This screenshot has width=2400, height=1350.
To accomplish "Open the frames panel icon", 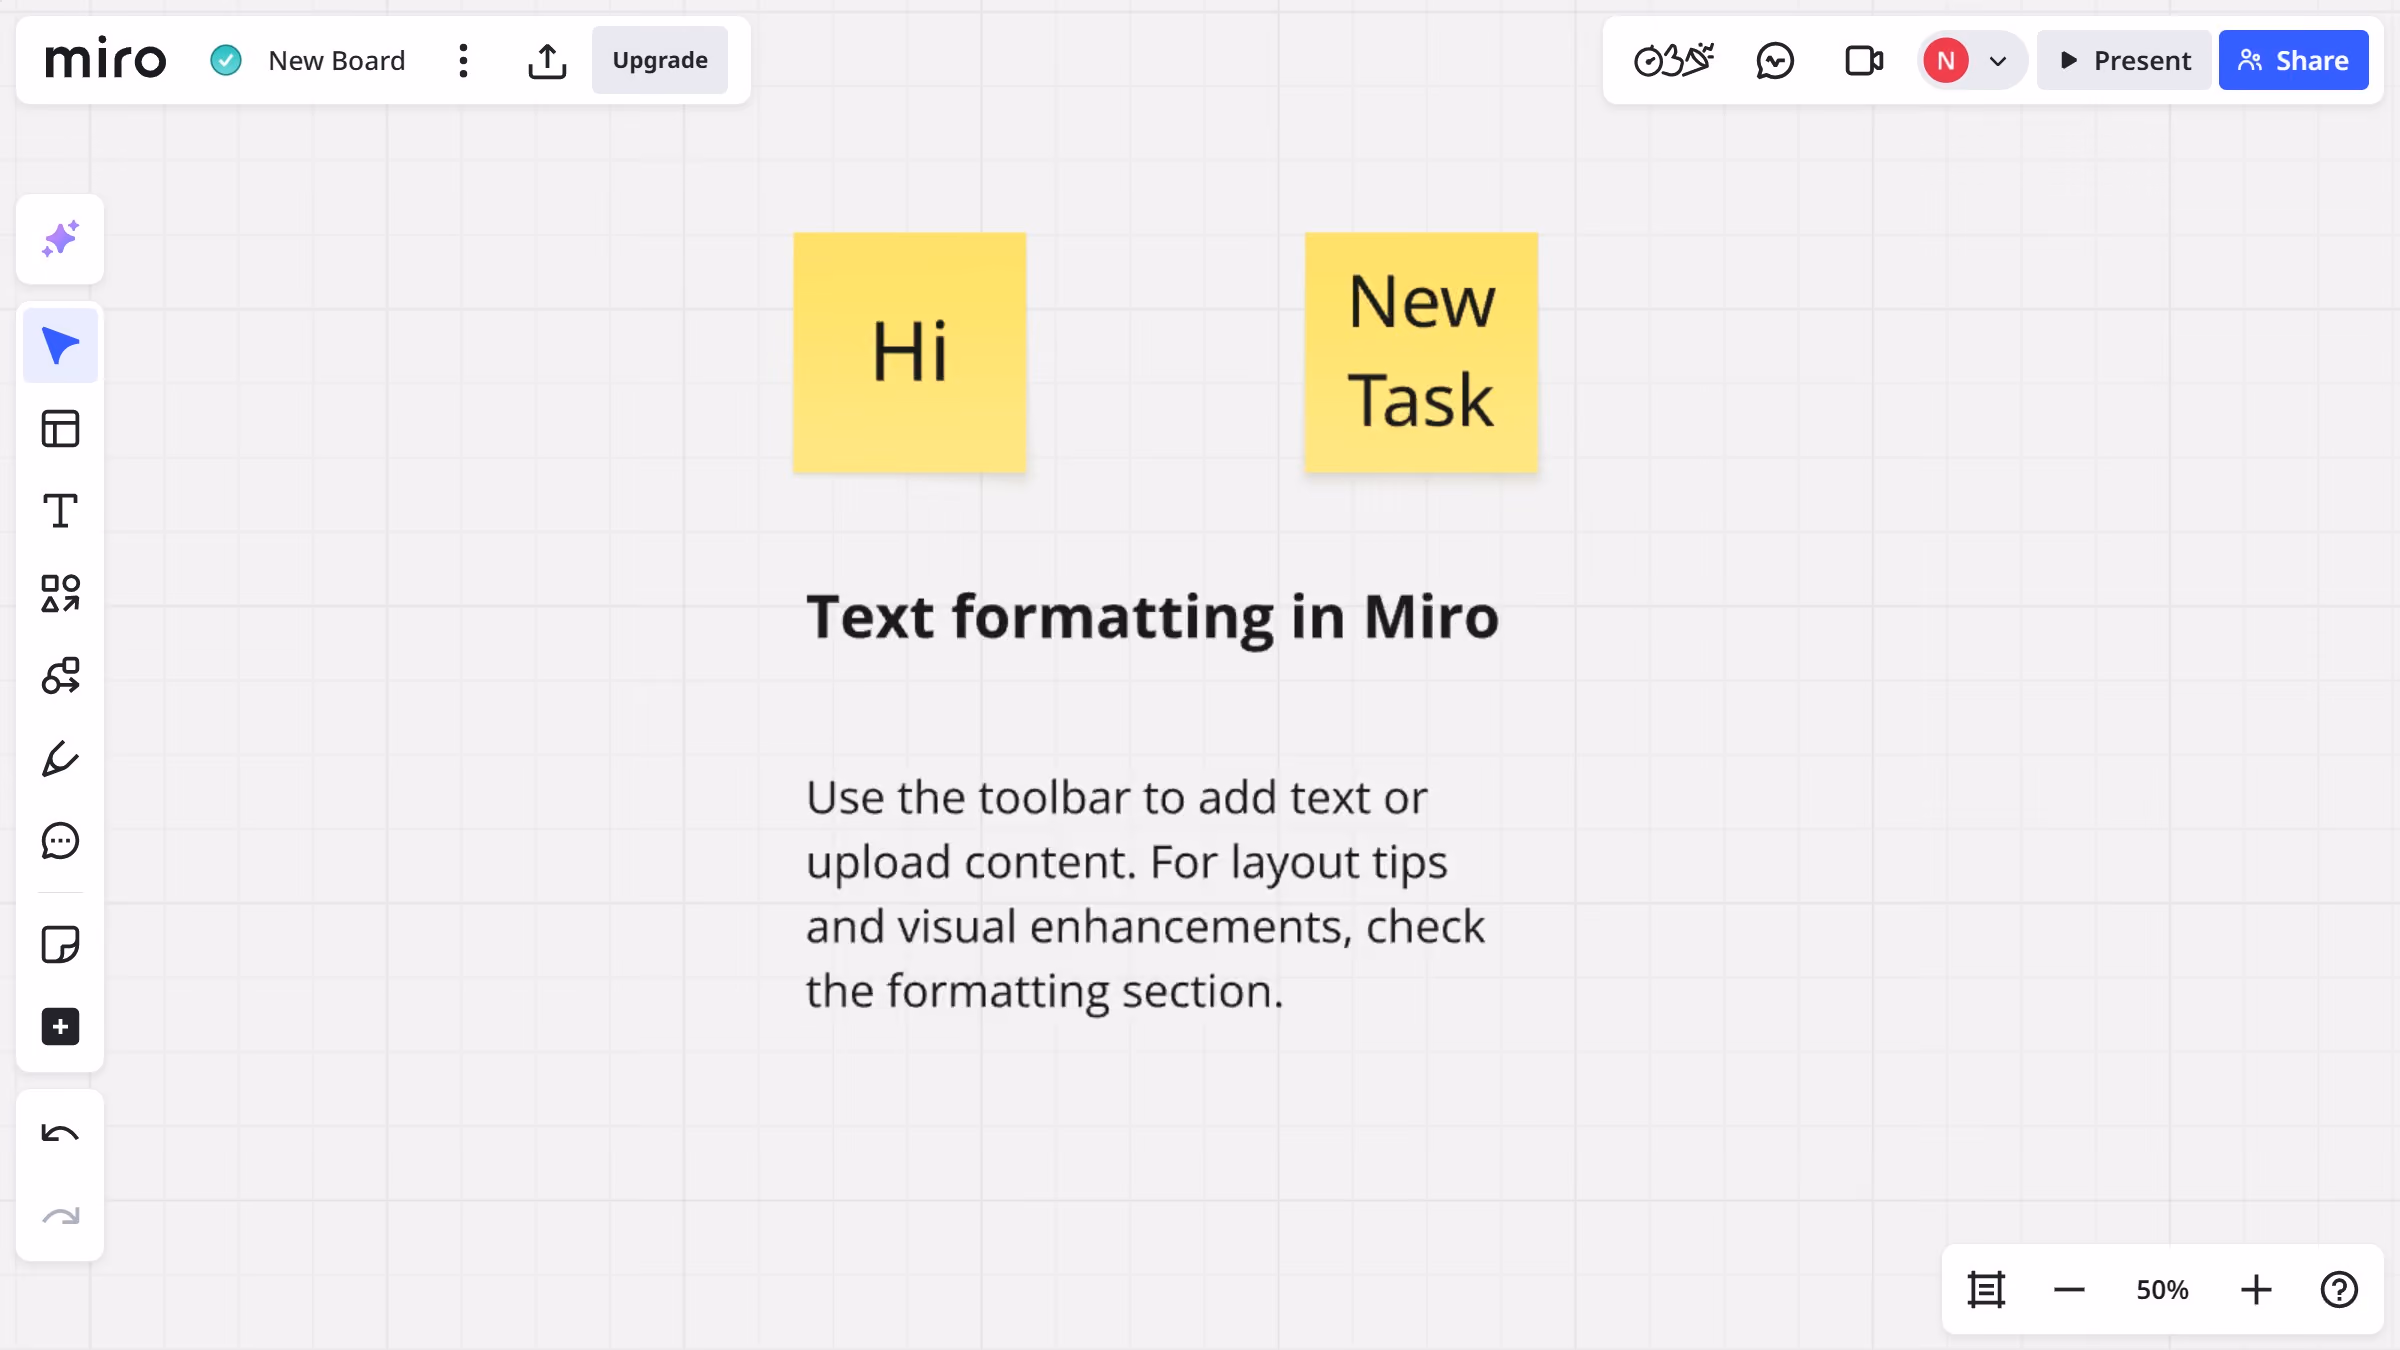I will pyautogui.click(x=1986, y=1290).
